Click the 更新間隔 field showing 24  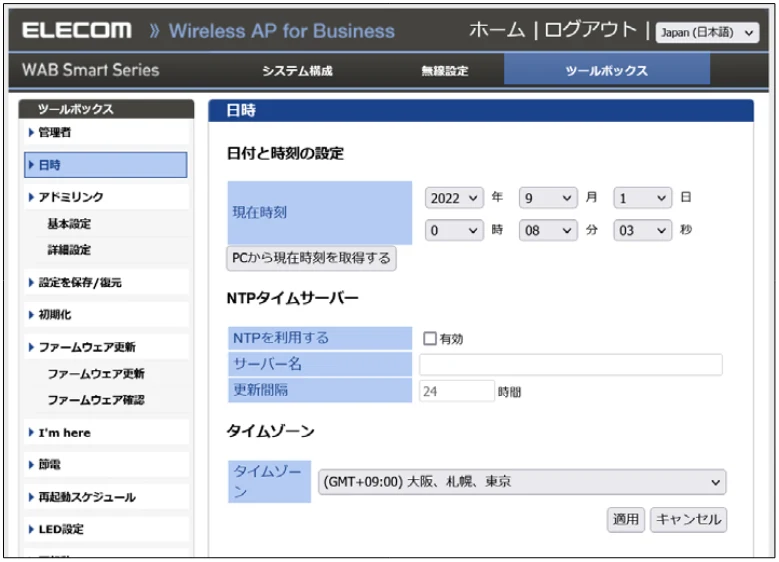click(x=457, y=392)
